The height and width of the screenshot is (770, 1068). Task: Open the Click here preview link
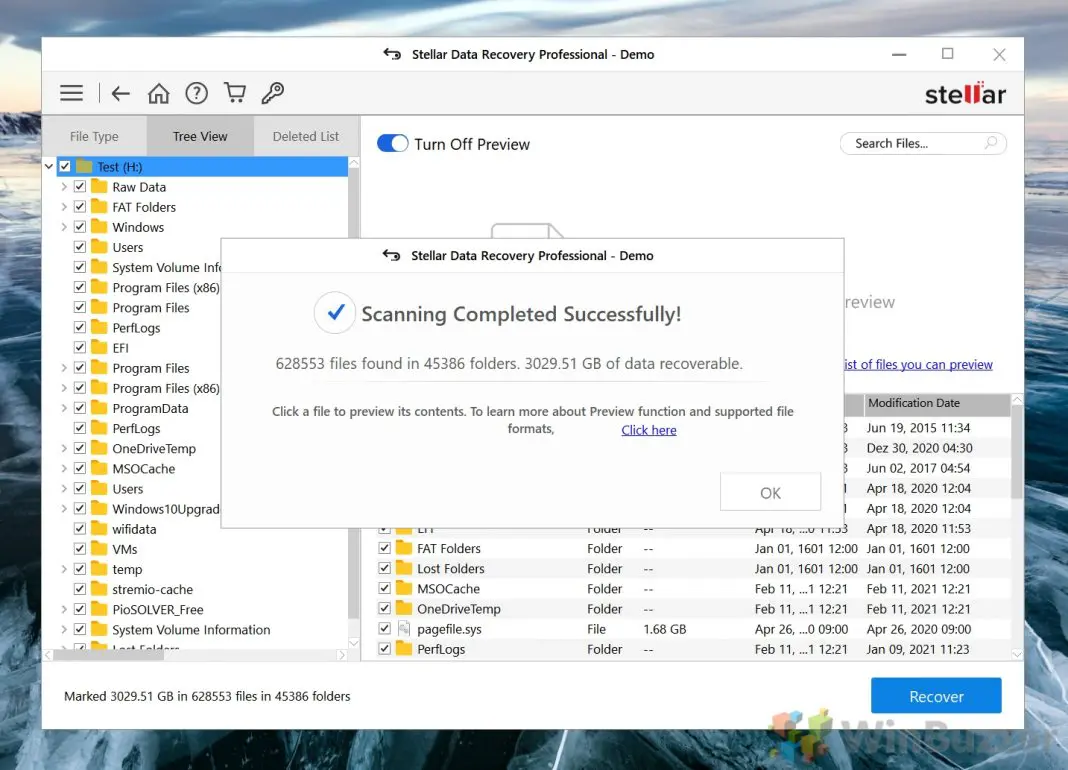point(648,430)
